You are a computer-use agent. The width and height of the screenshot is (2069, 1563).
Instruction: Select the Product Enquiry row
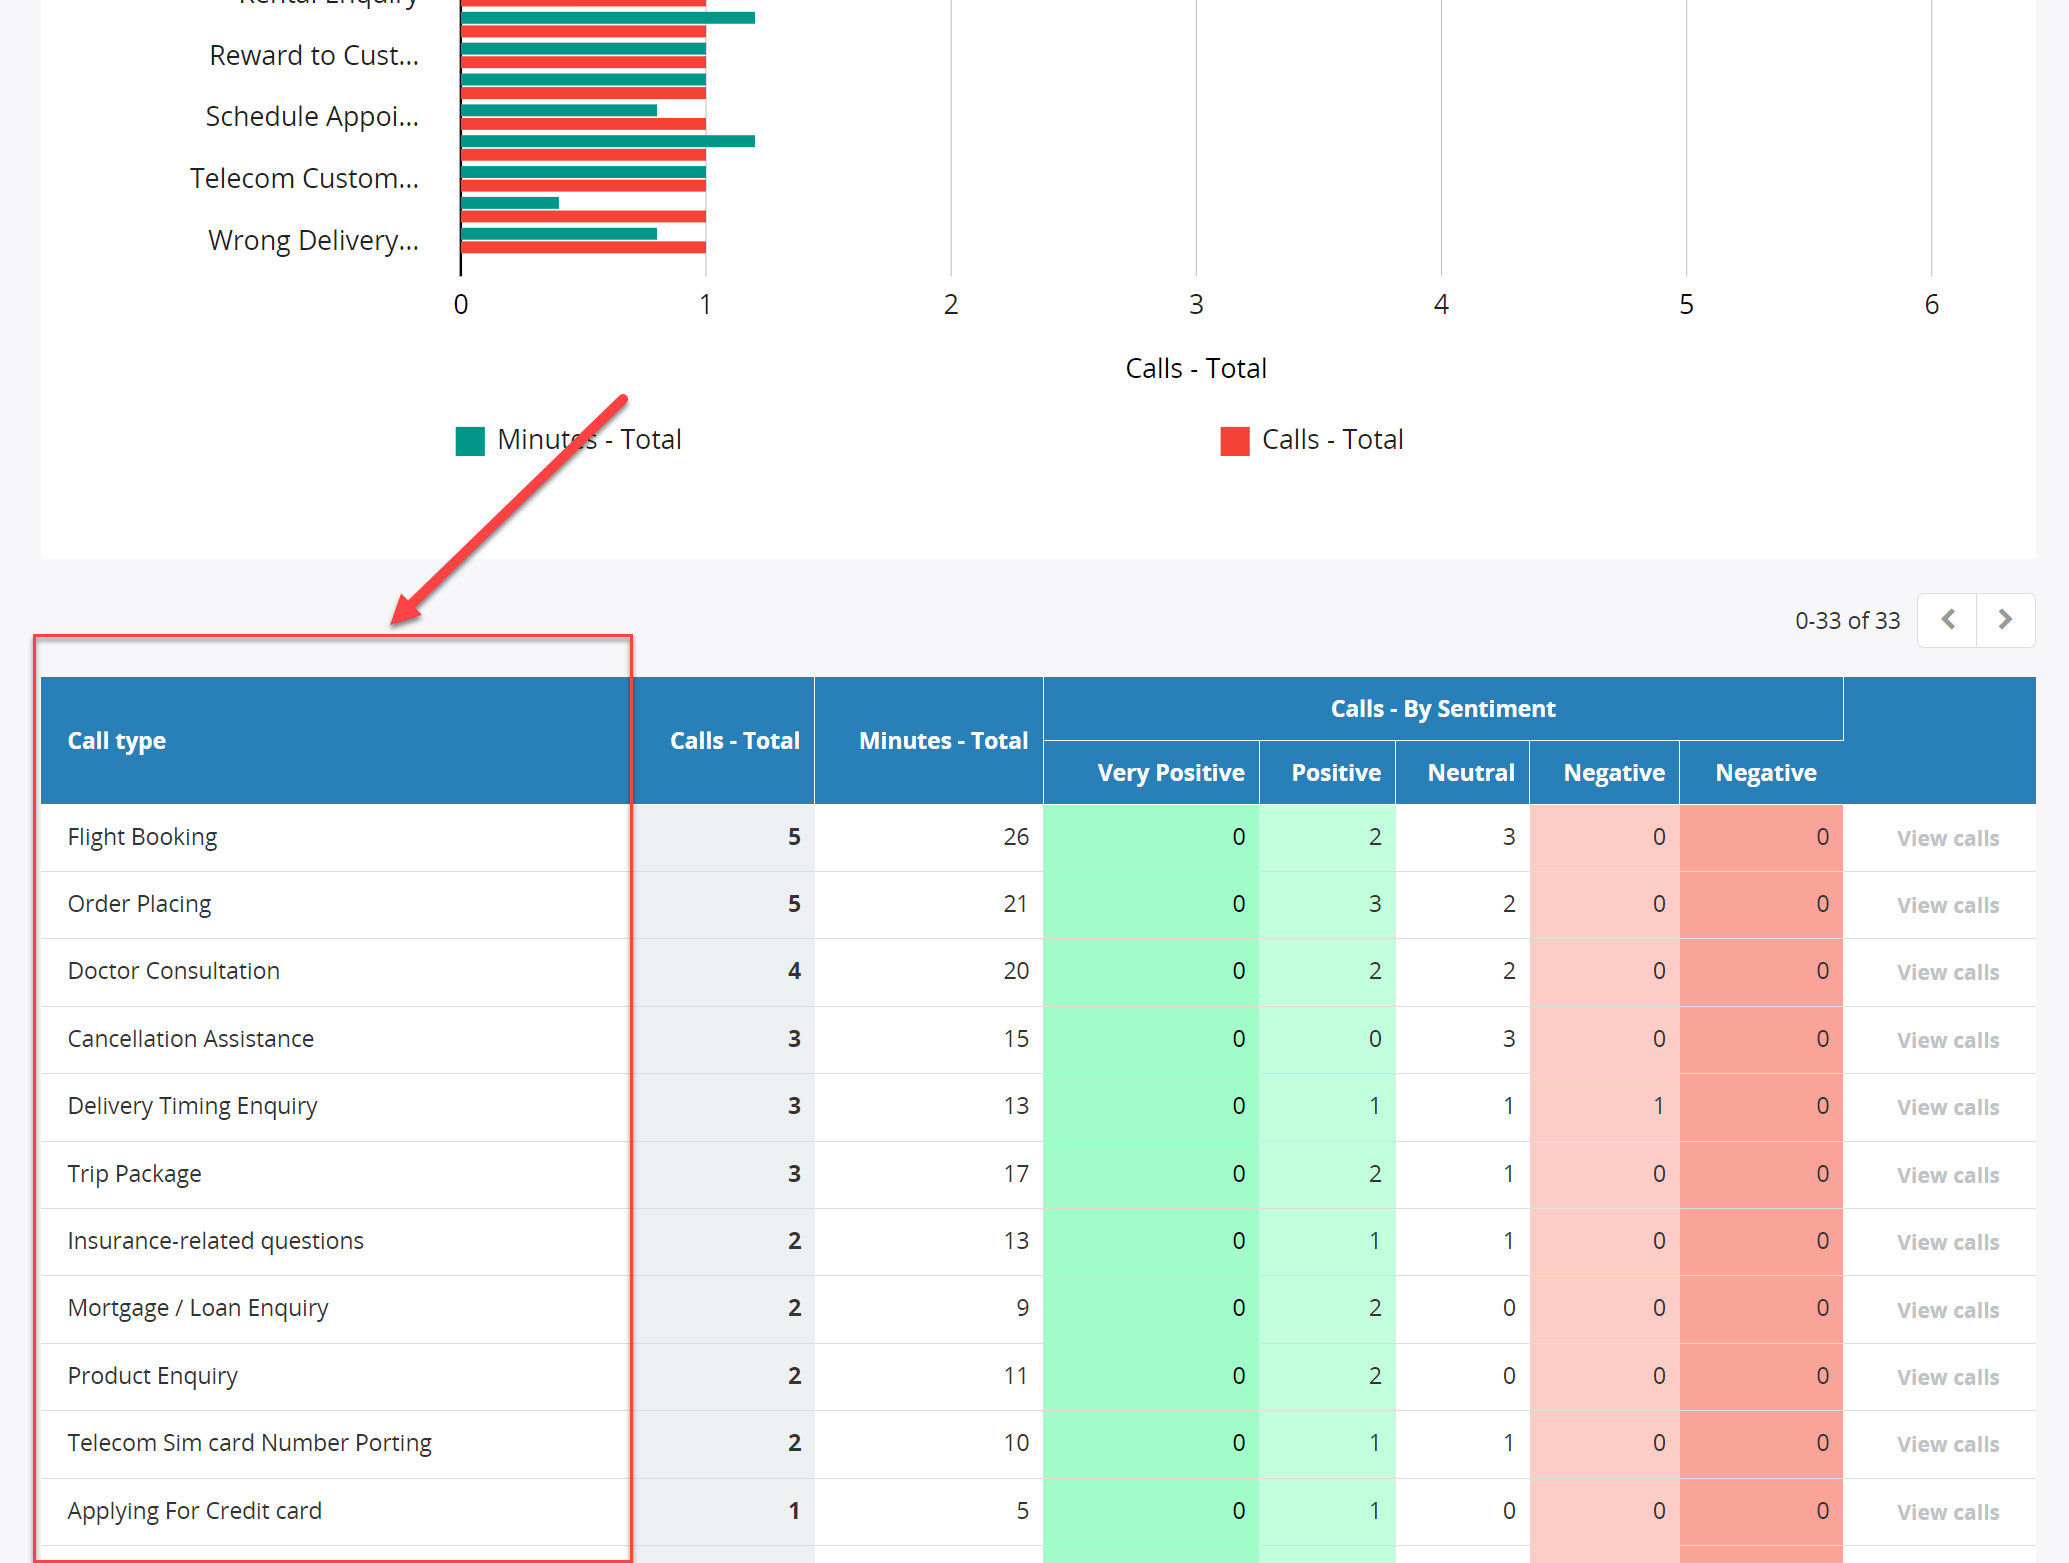(1038, 1376)
